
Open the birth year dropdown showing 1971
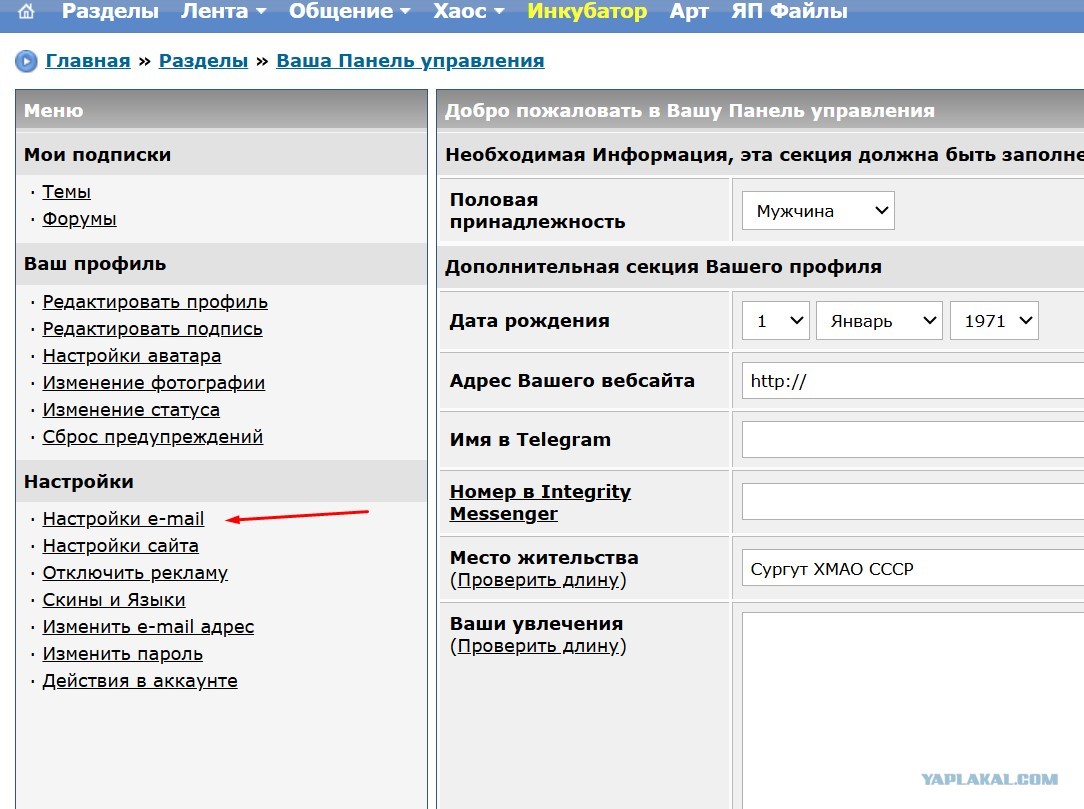[994, 321]
